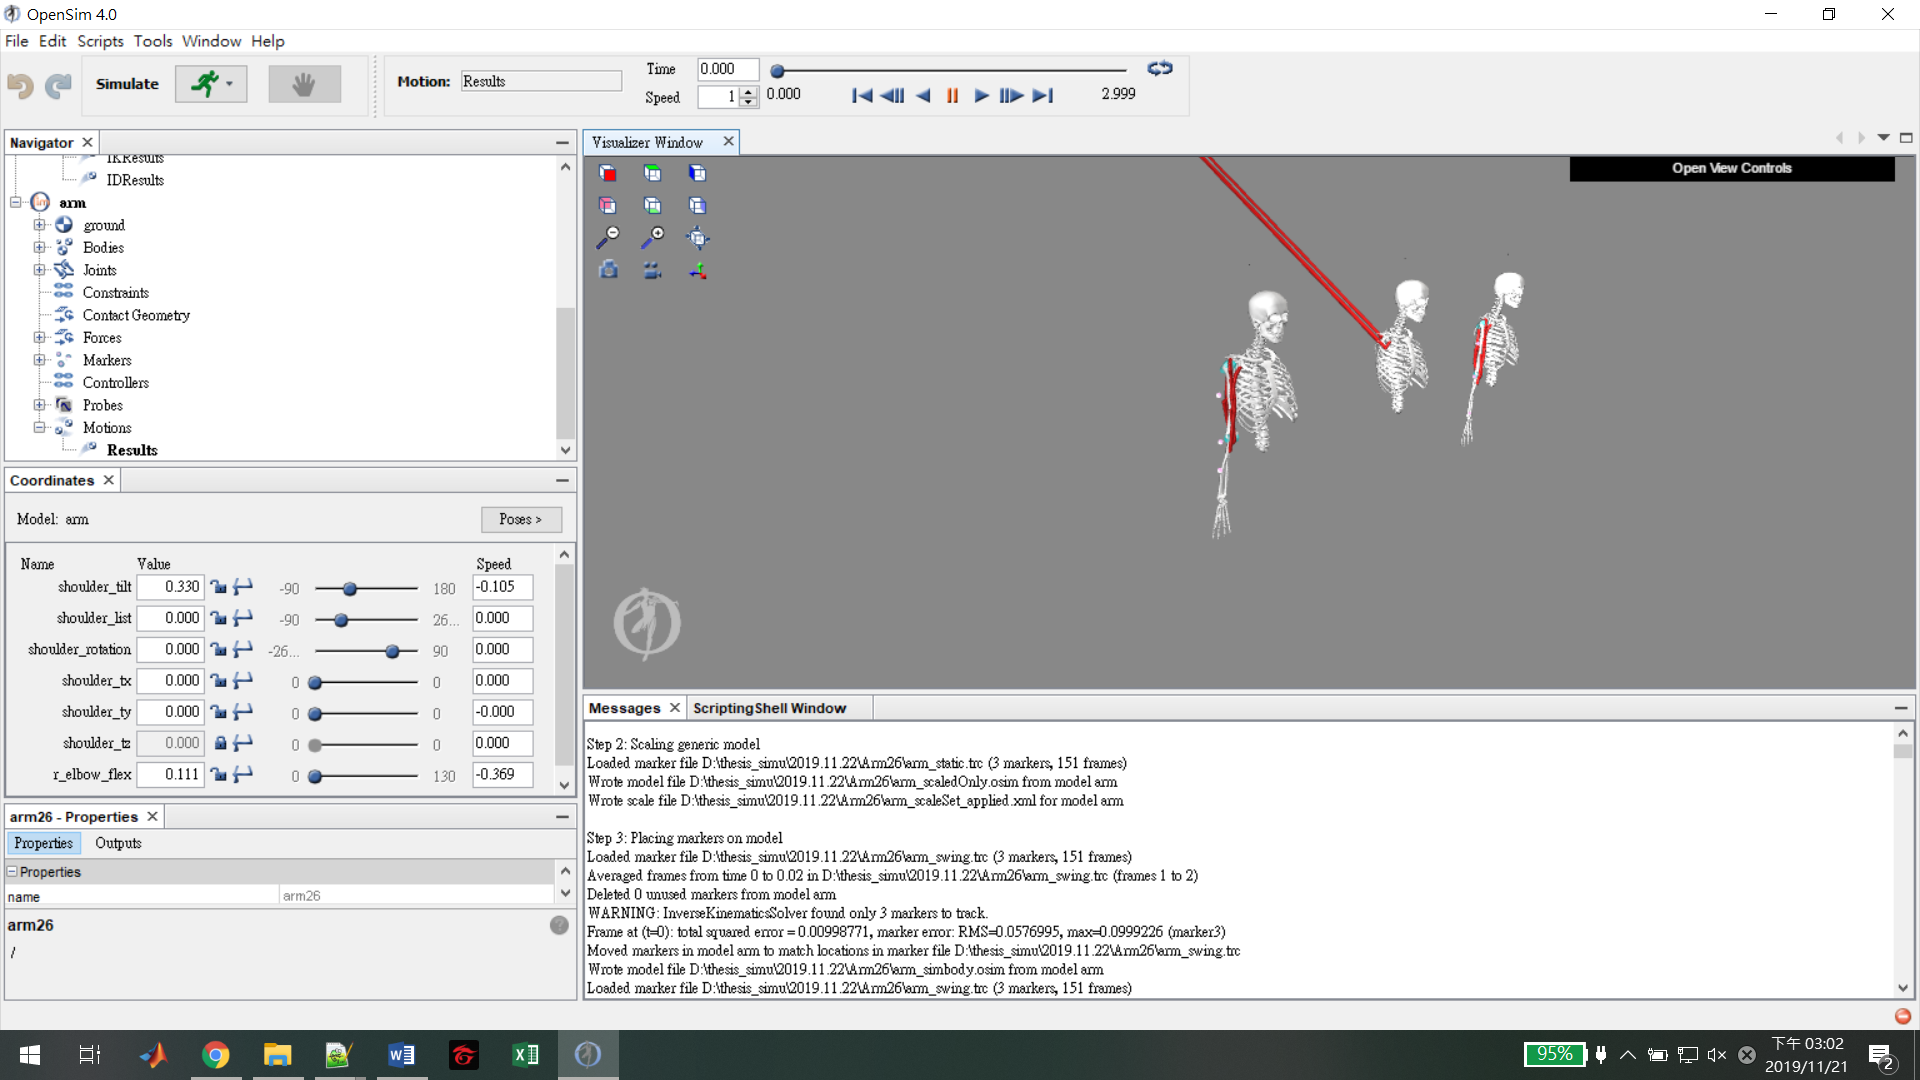The height and width of the screenshot is (1080, 1920).
Task: Open Excel from the taskbar
Action: (x=525, y=1054)
